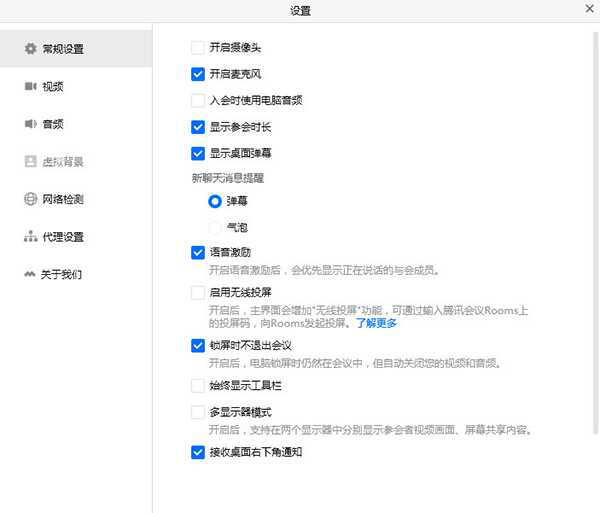
Task: Select the 弹幕 radio option
Action: click(215, 201)
